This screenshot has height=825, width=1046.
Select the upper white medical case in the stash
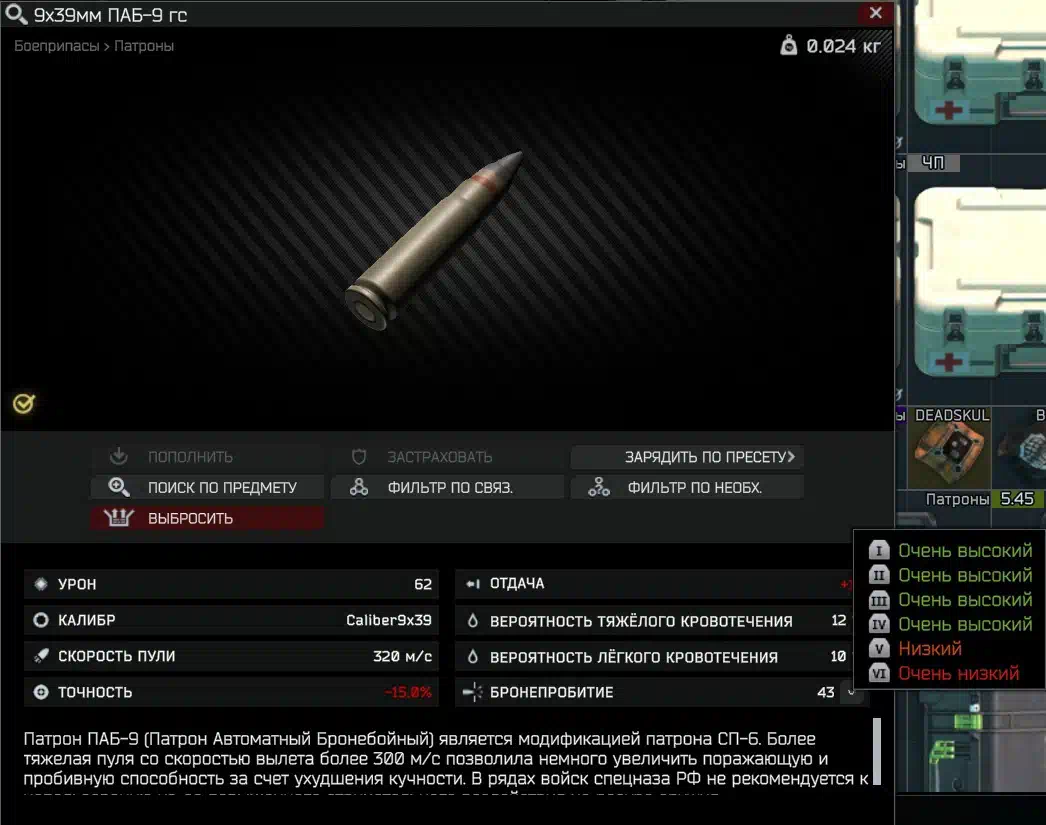[979, 63]
